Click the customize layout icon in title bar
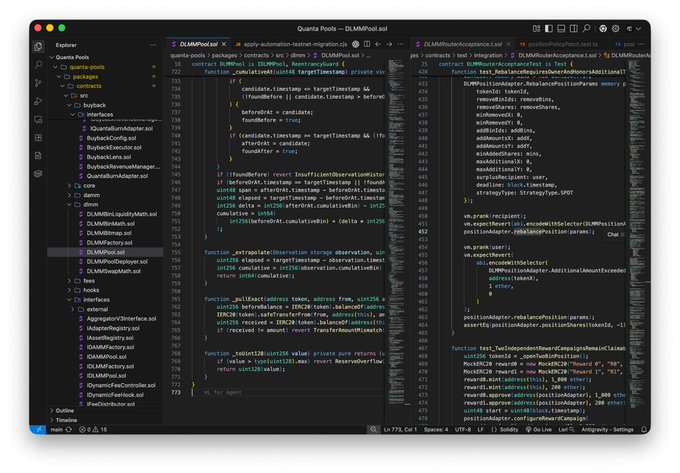680x473 pixels. [536, 29]
